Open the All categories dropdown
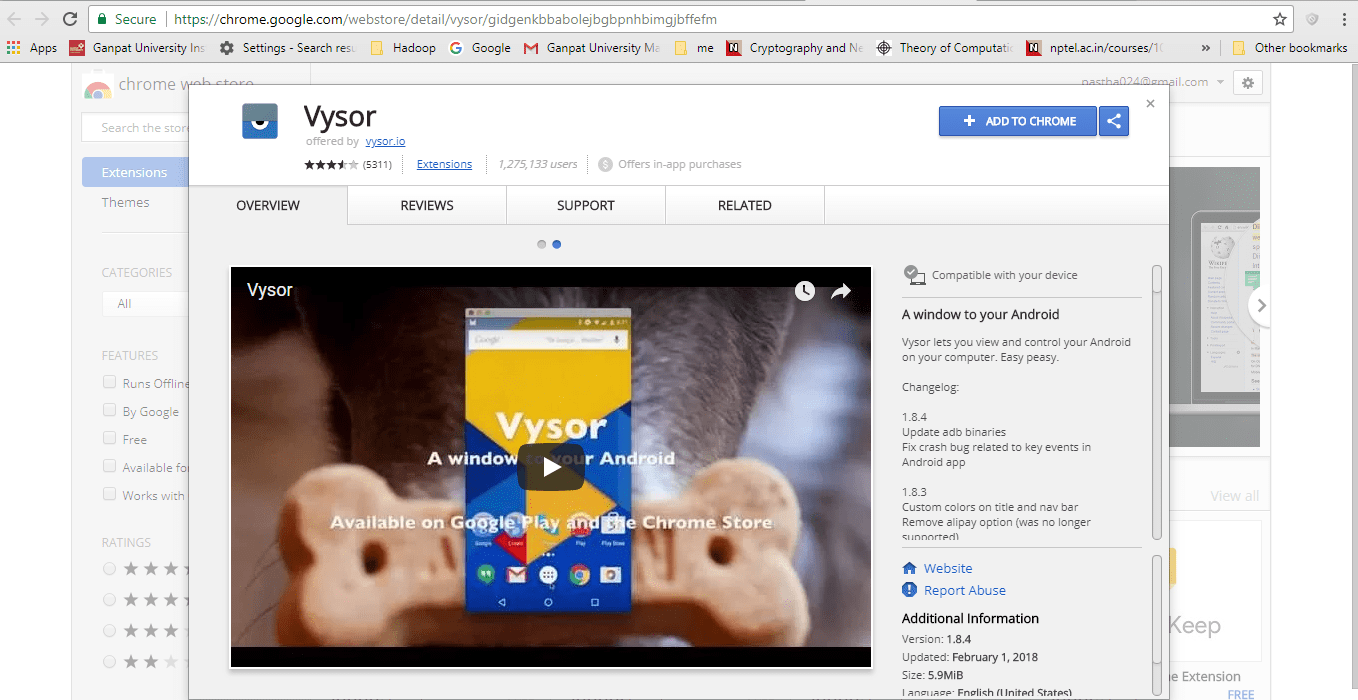The width and height of the screenshot is (1358, 700). 146,304
